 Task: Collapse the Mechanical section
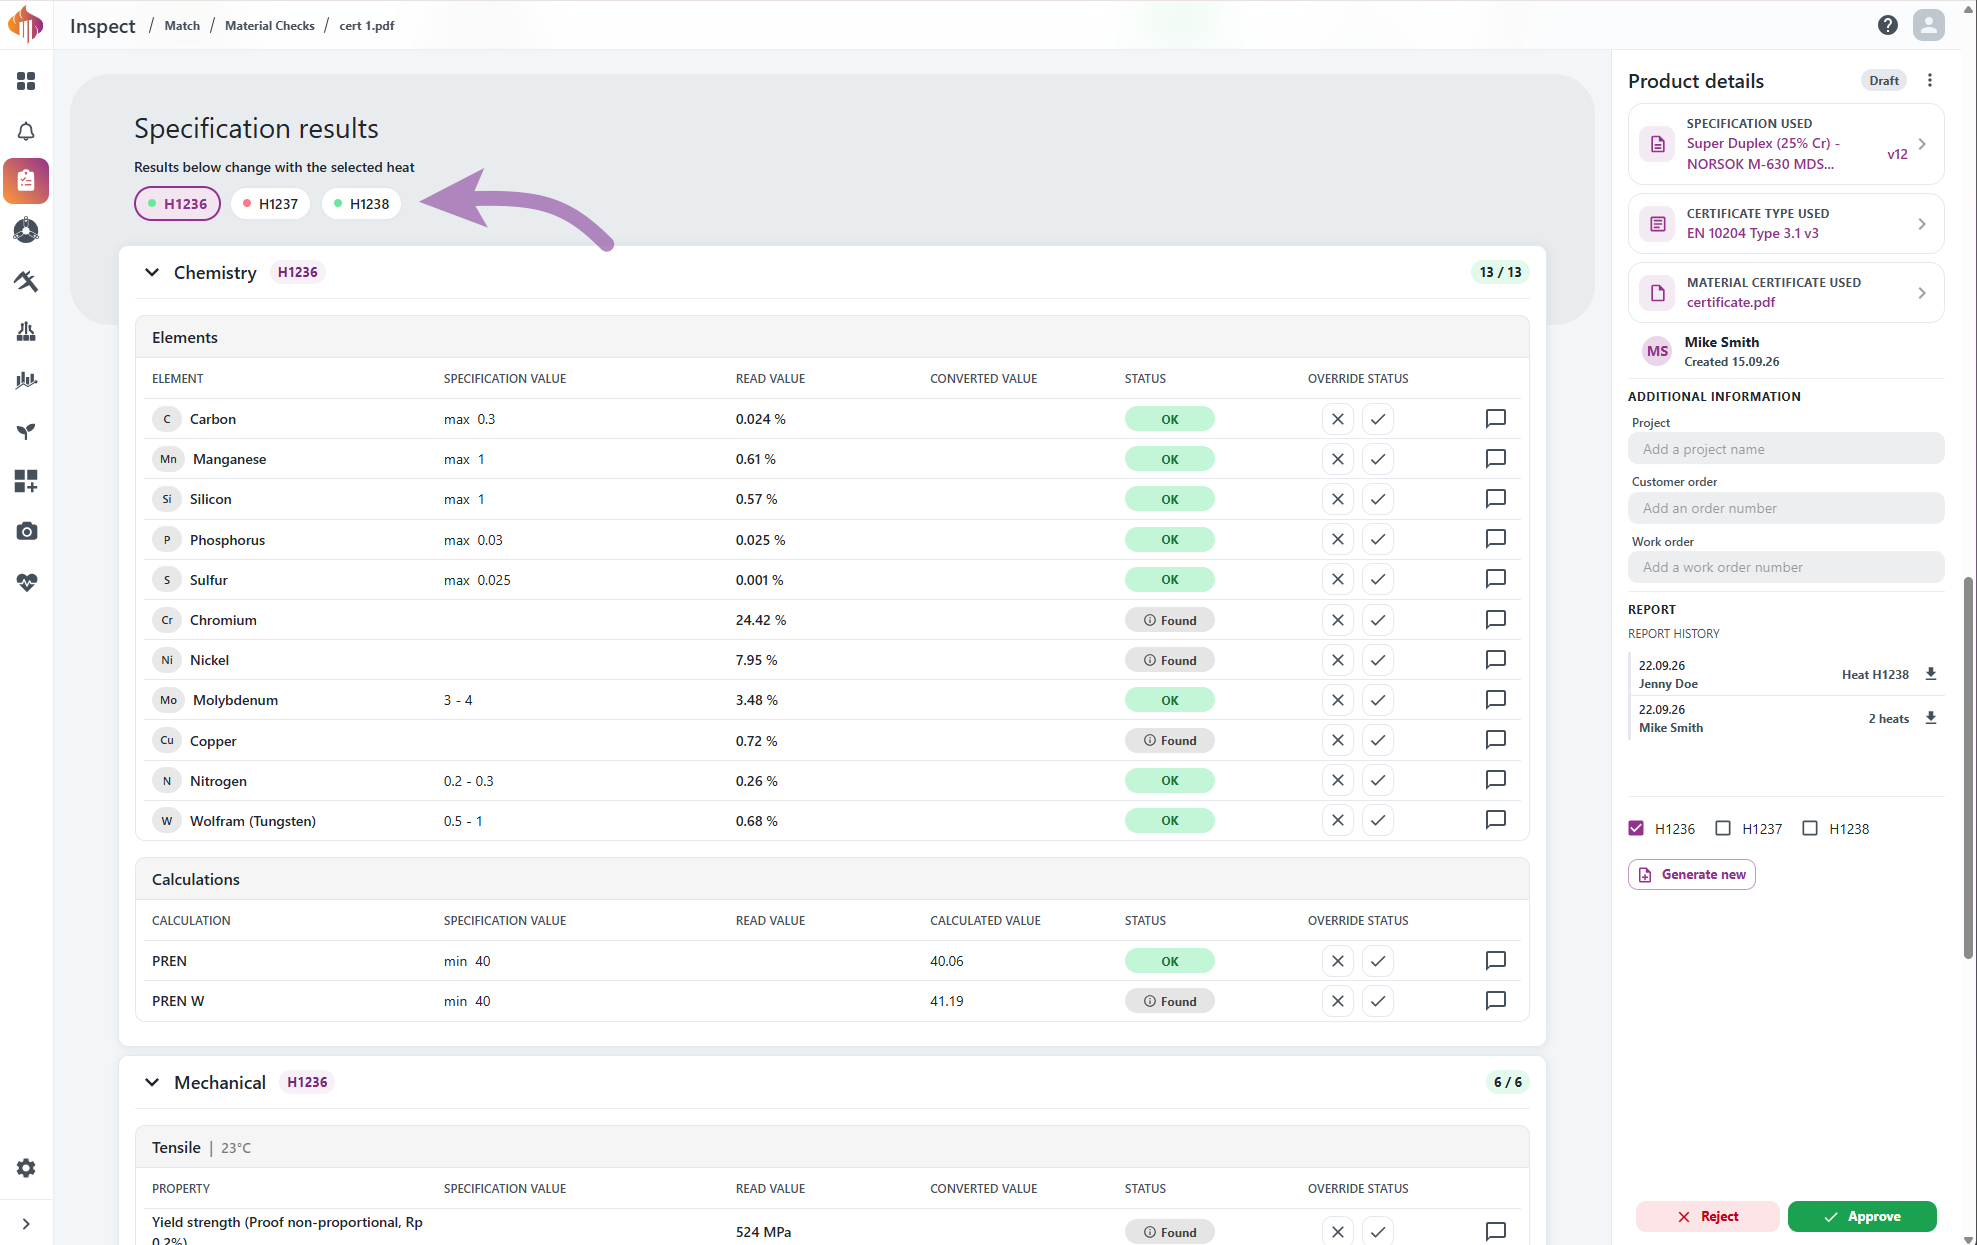click(x=152, y=1082)
